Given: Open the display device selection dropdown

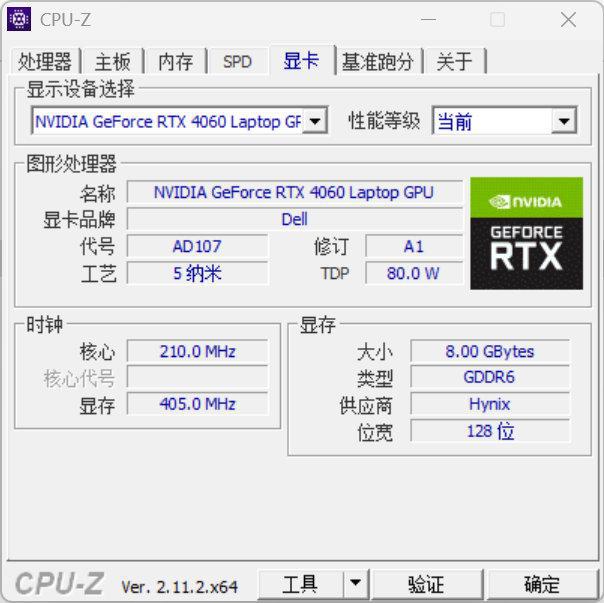Looking at the screenshot, I should click(x=314, y=121).
